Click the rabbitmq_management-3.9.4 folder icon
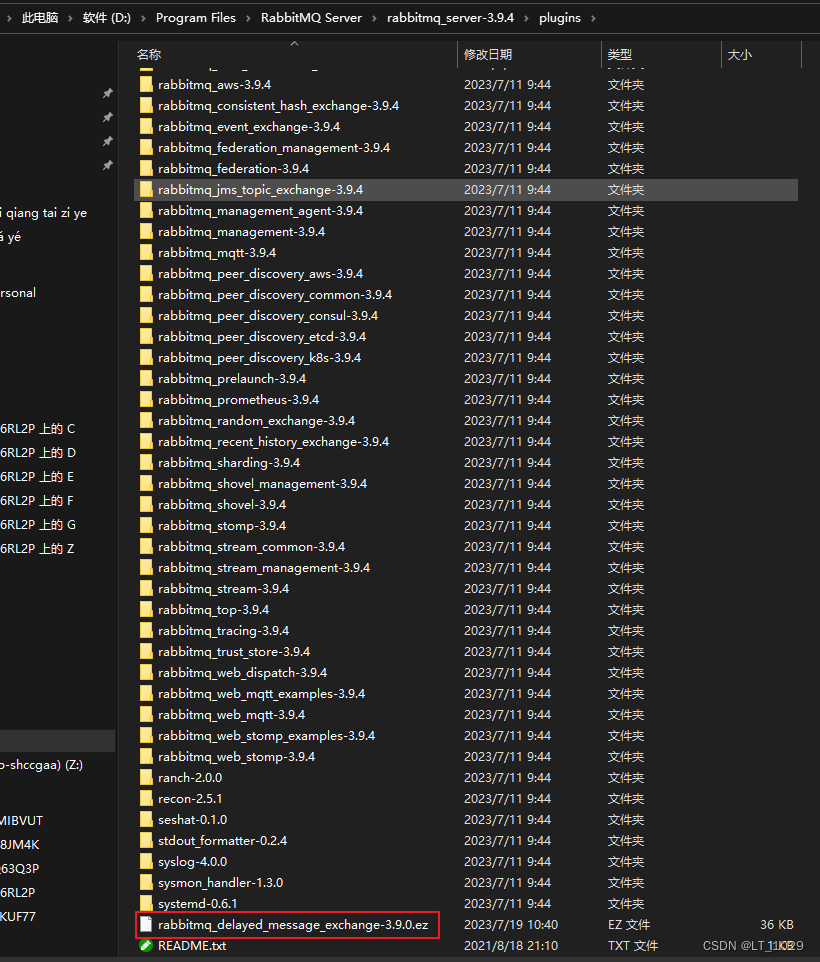820x962 pixels. tap(146, 231)
